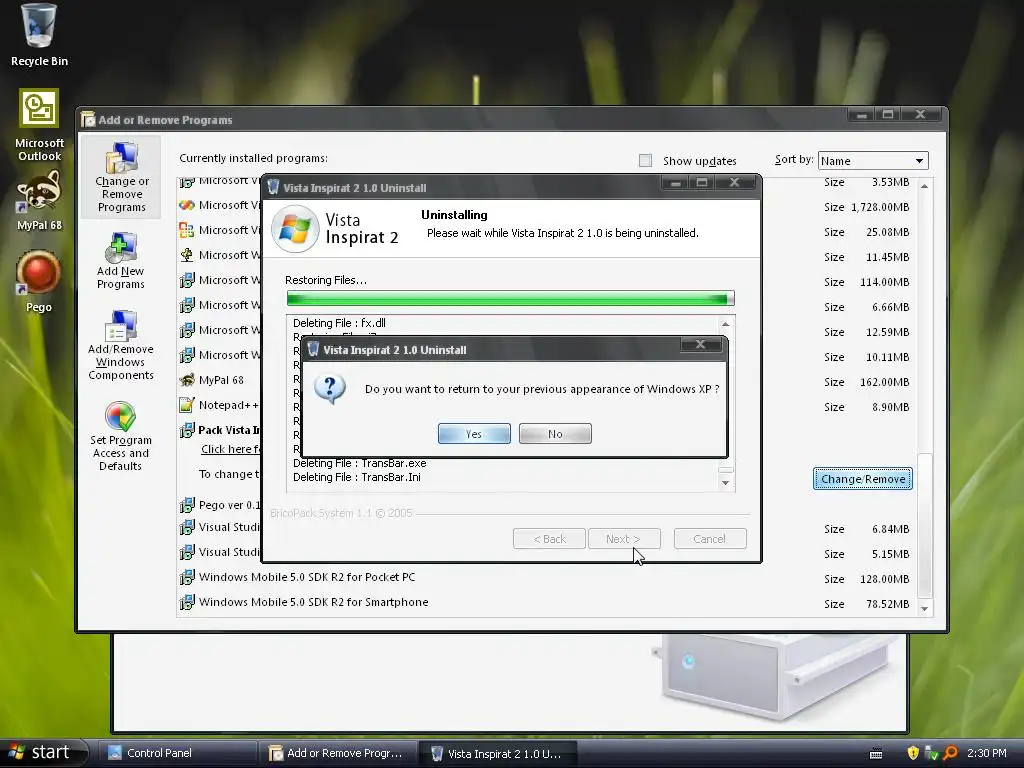Select the Pego ver entry in programs list

pyautogui.click(x=229, y=505)
